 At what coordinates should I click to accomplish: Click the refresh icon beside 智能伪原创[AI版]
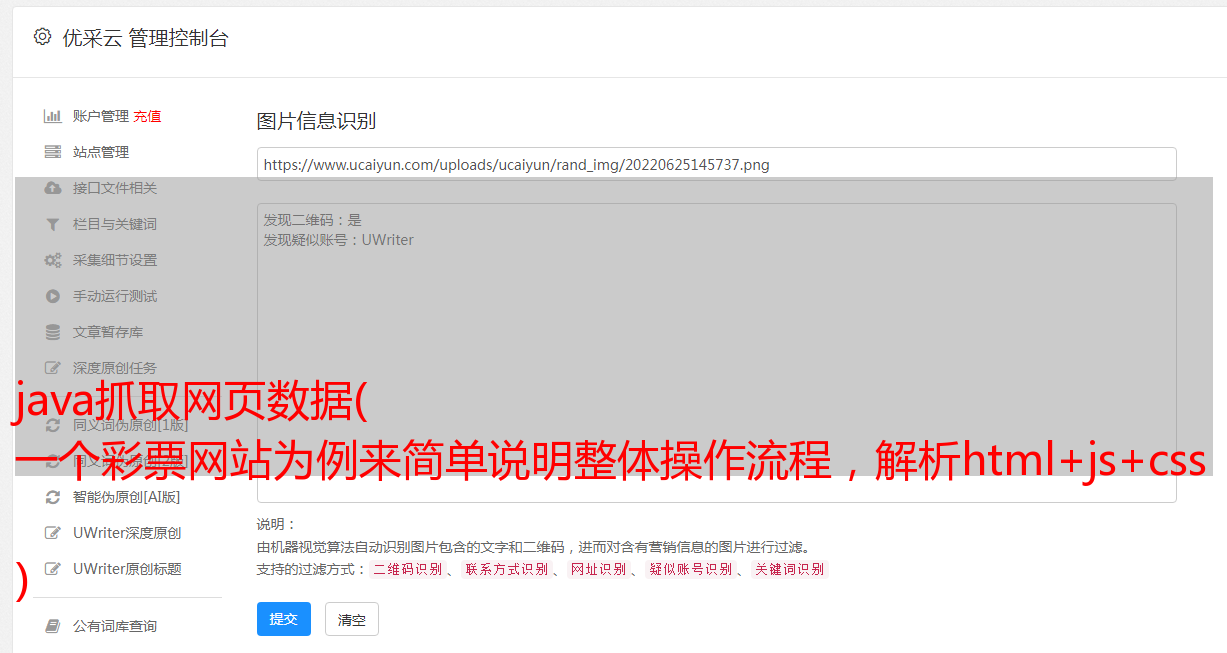(53, 497)
